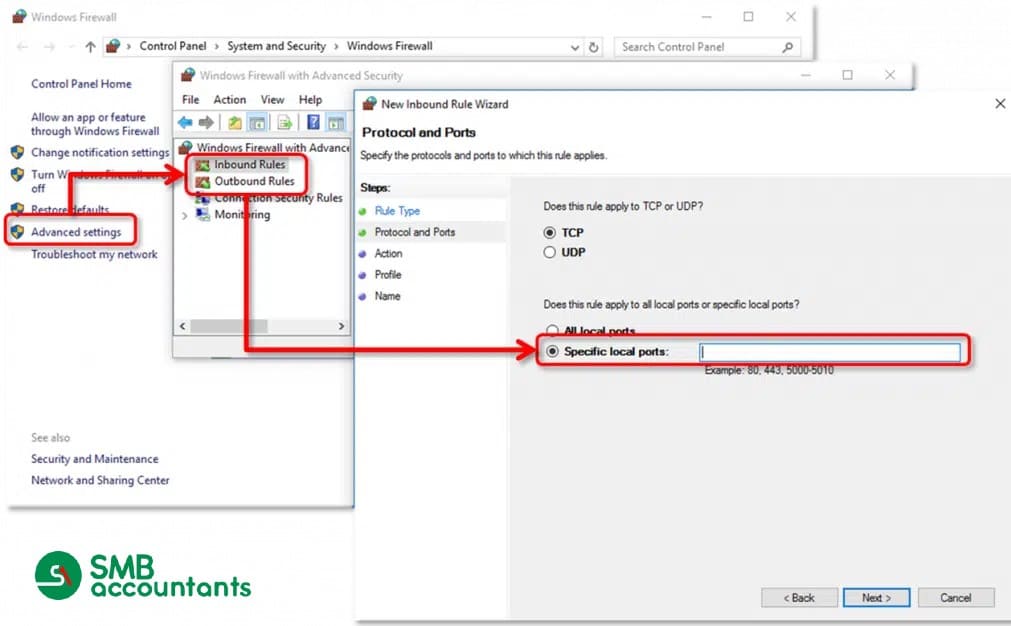The width and height of the screenshot is (1011, 626).
Task: Open the View menu
Action: click(272, 100)
